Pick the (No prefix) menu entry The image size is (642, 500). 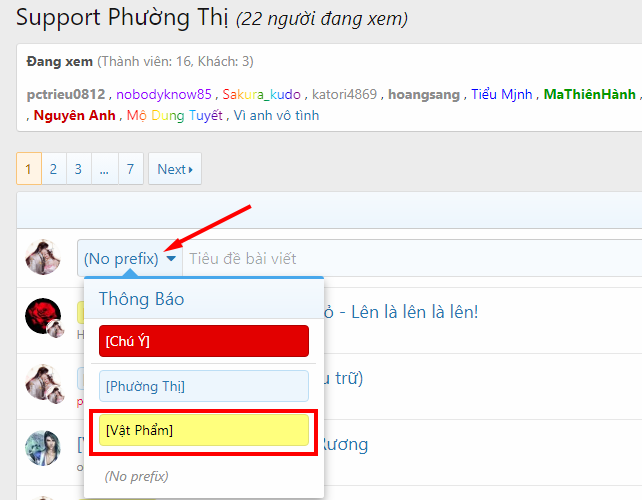(136, 476)
